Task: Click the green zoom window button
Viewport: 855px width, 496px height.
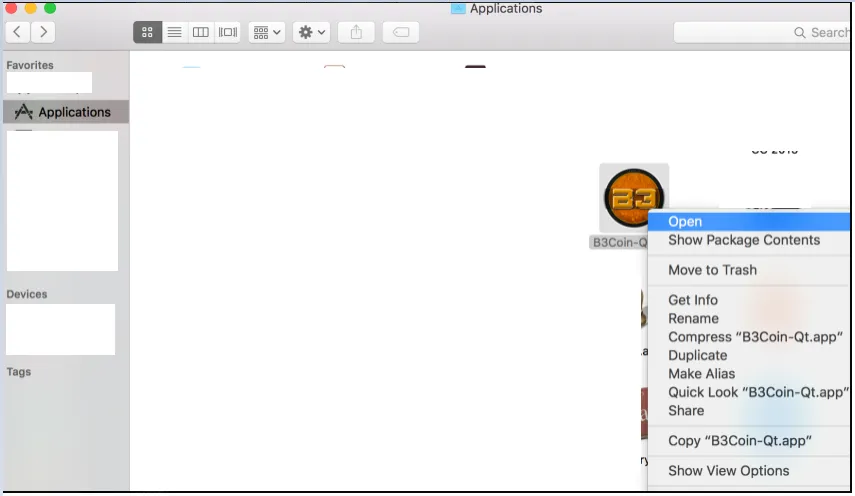Action: (50, 8)
